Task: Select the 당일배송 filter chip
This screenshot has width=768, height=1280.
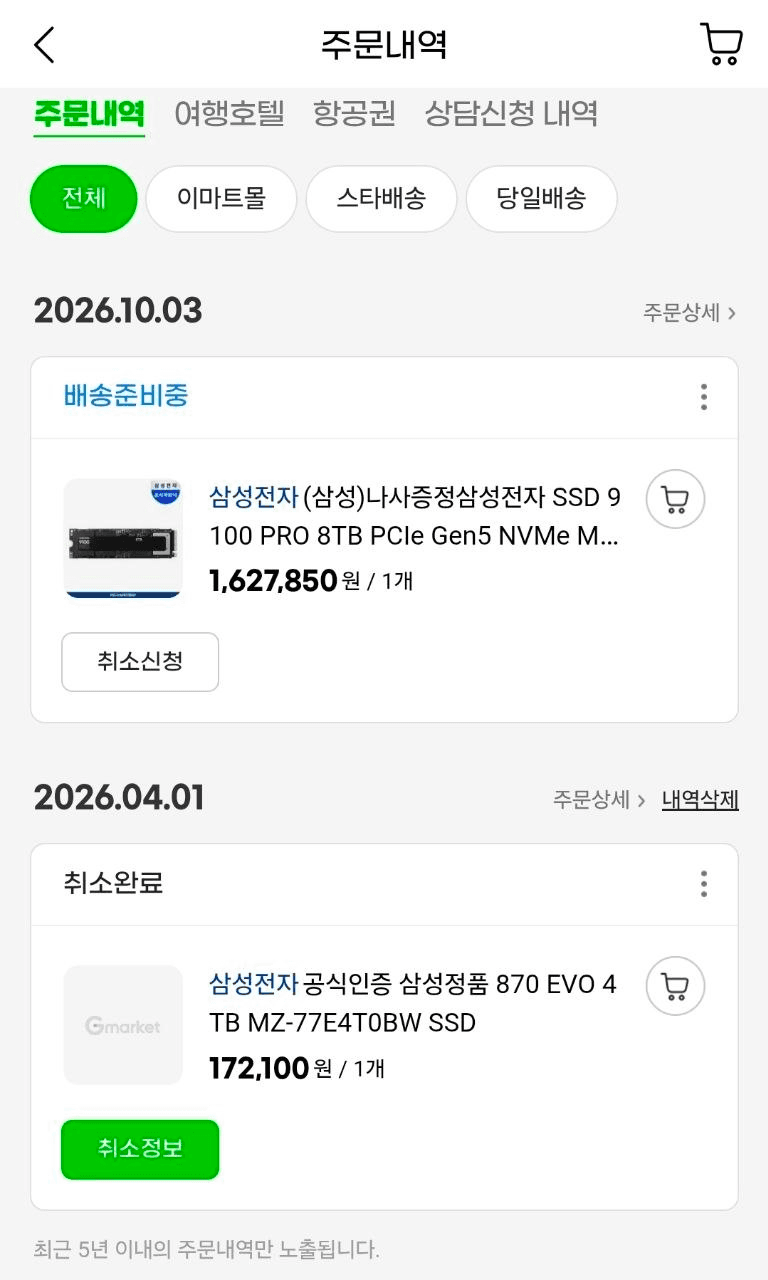Action: (541, 199)
